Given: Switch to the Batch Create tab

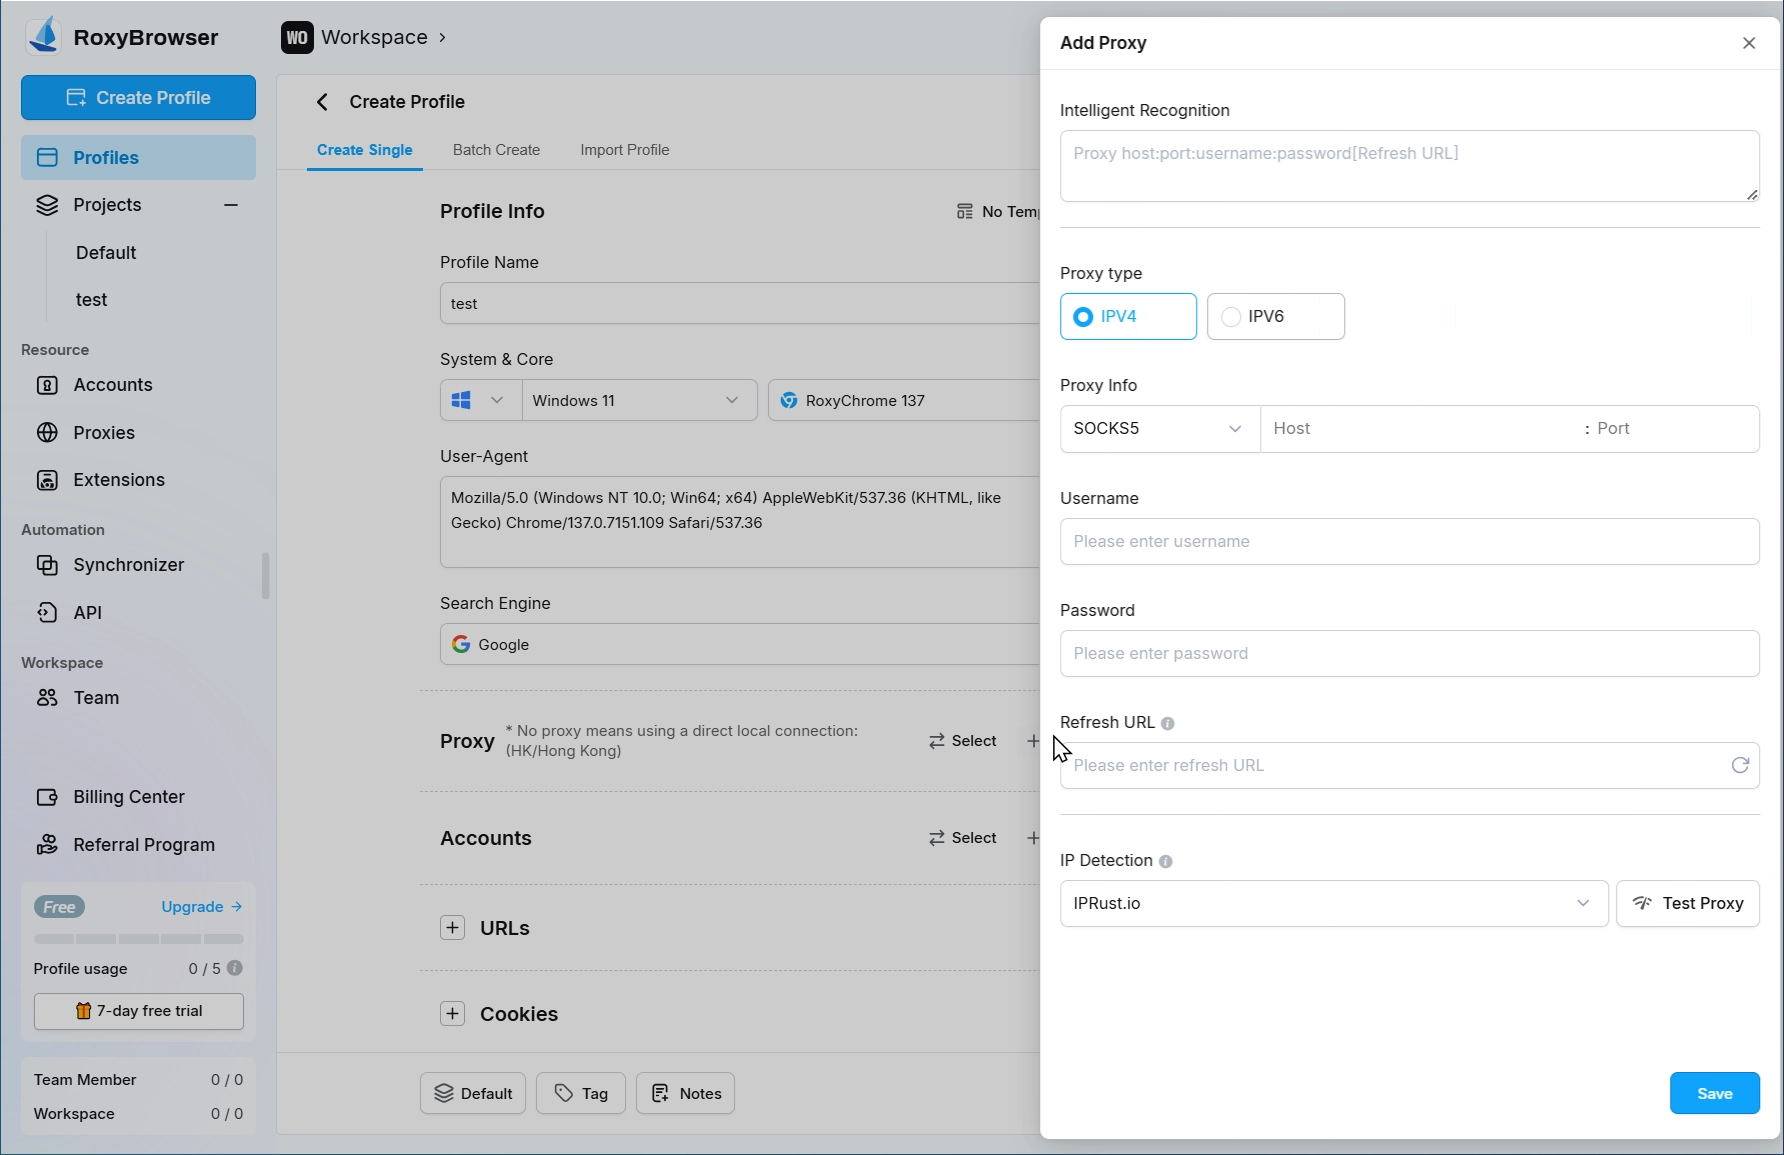Looking at the screenshot, I should point(496,150).
